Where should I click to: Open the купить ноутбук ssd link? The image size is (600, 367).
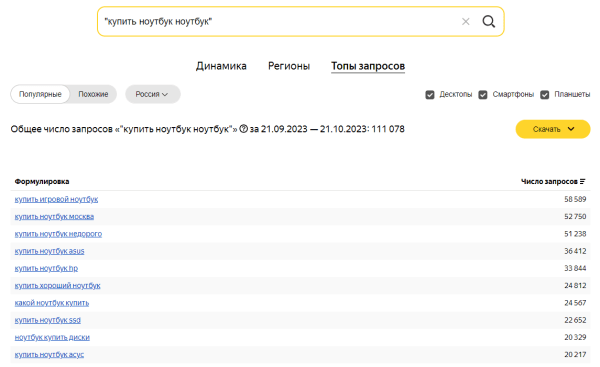[x=48, y=320]
